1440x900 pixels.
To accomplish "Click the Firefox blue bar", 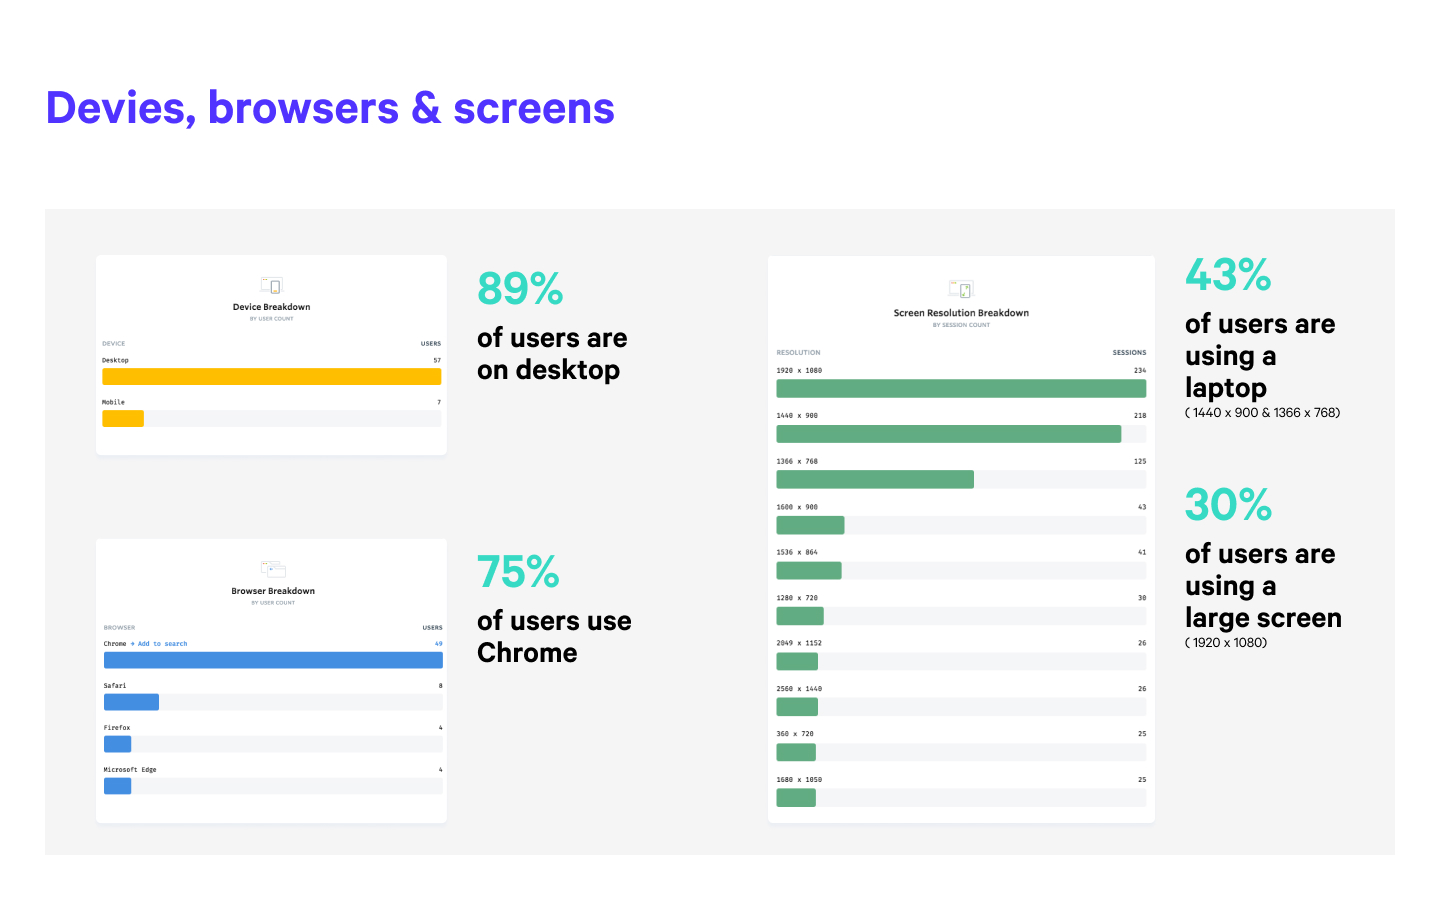I will pyautogui.click(x=117, y=744).
